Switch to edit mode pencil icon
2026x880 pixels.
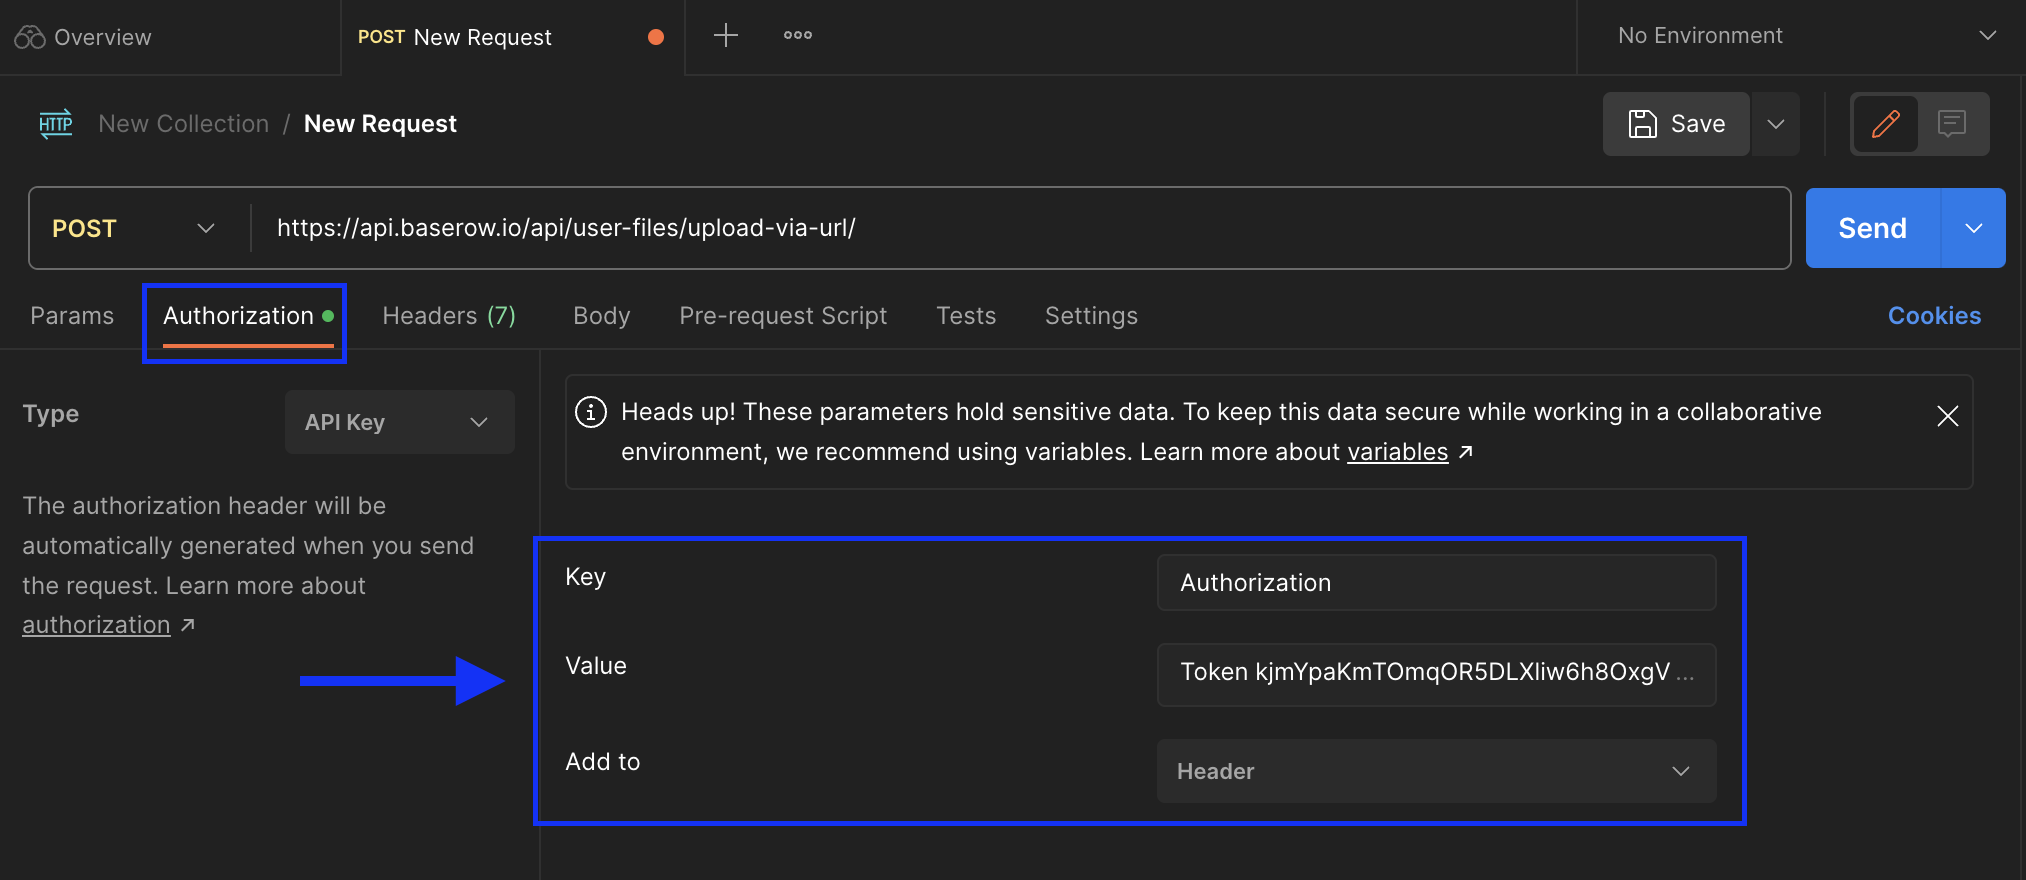tap(1885, 124)
